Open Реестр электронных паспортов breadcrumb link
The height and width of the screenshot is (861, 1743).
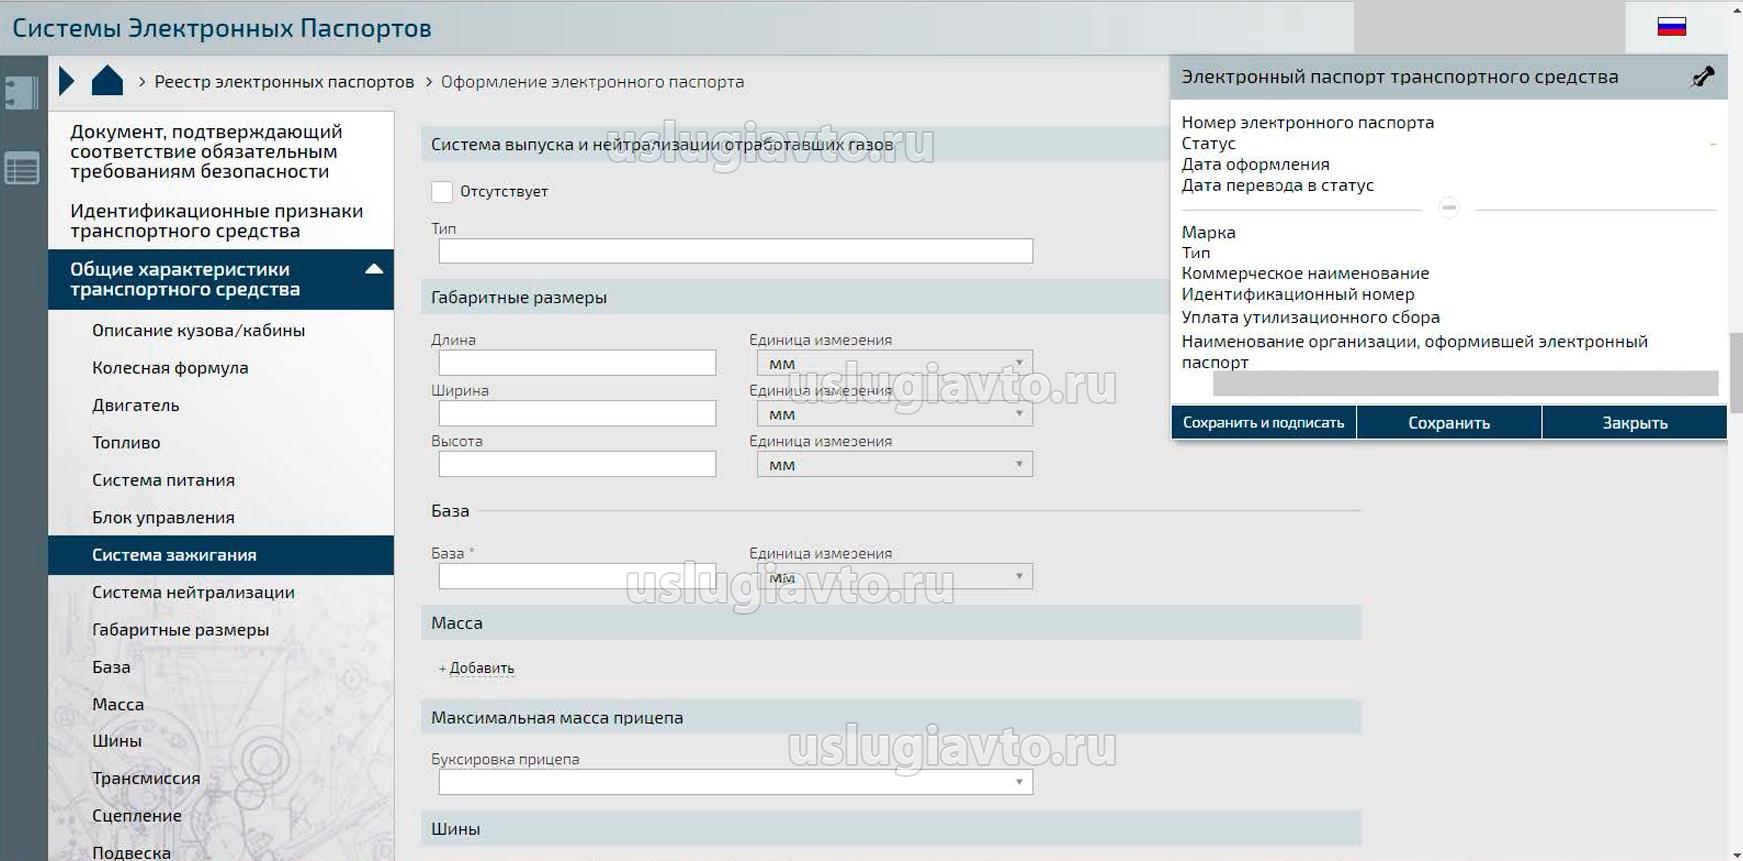coord(284,82)
